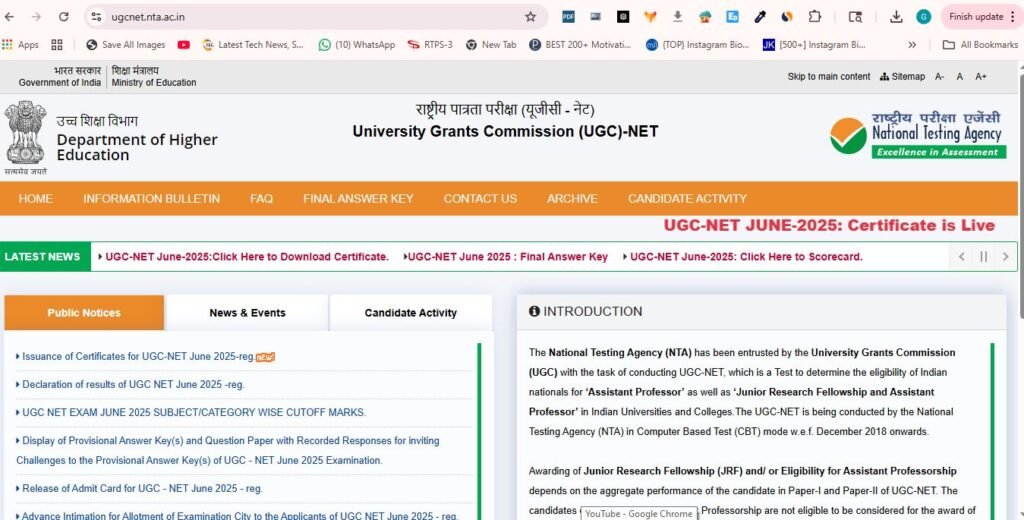Open the [500+] Instagram Bi... bookmark
This screenshot has width=1024, height=520.
click(814, 44)
